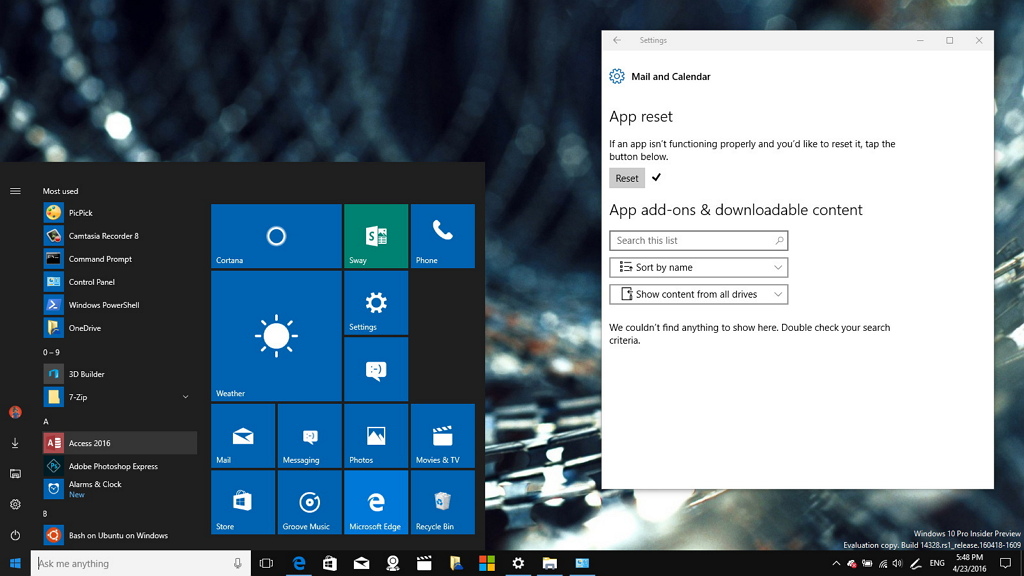Open the Mail tile
Image resolution: width=1024 pixels, height=576 pixels.
(x=243, y=436)
